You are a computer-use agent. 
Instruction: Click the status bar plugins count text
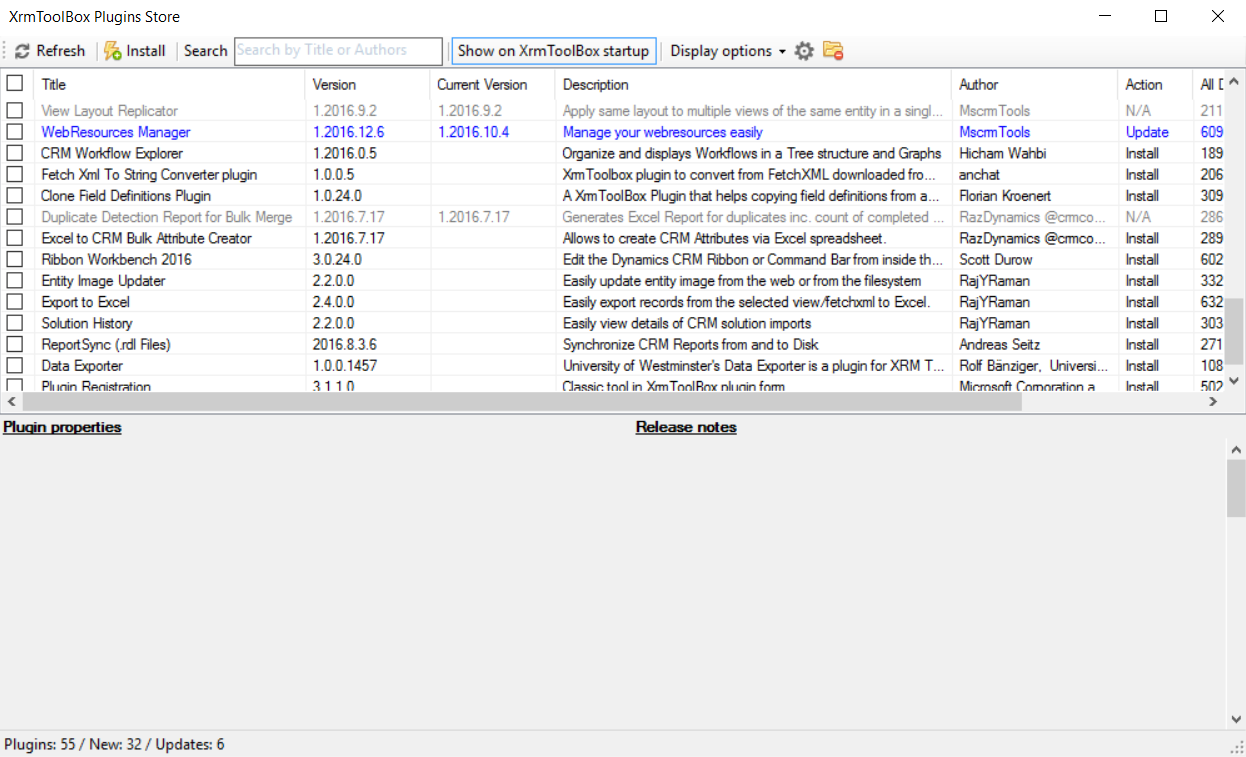[x=113, y=744]
